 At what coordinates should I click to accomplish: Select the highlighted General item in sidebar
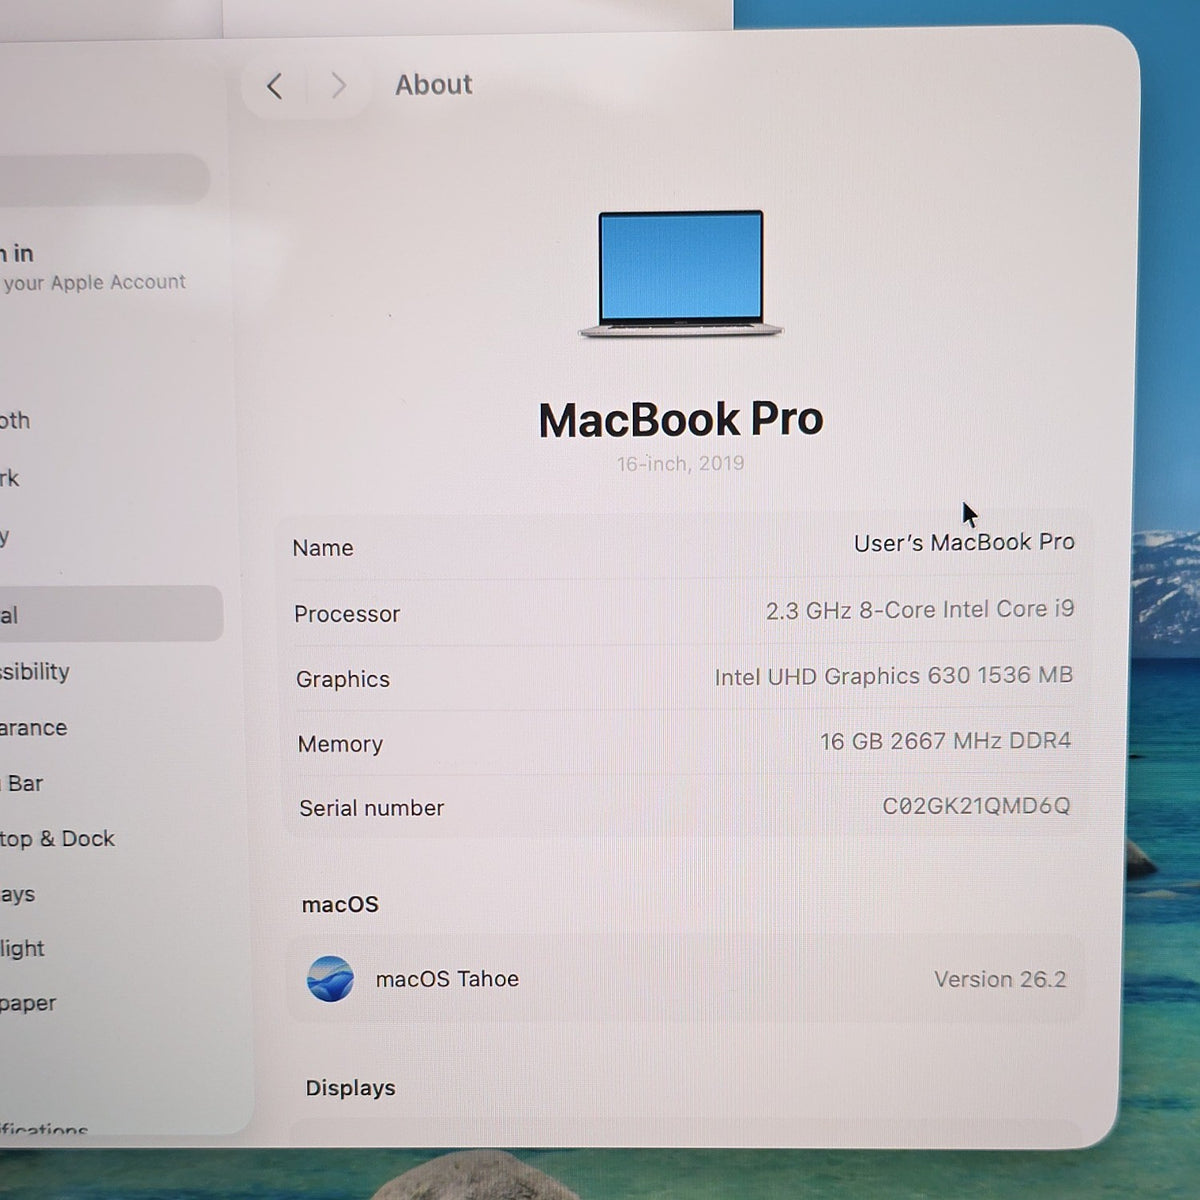[110, 615]
